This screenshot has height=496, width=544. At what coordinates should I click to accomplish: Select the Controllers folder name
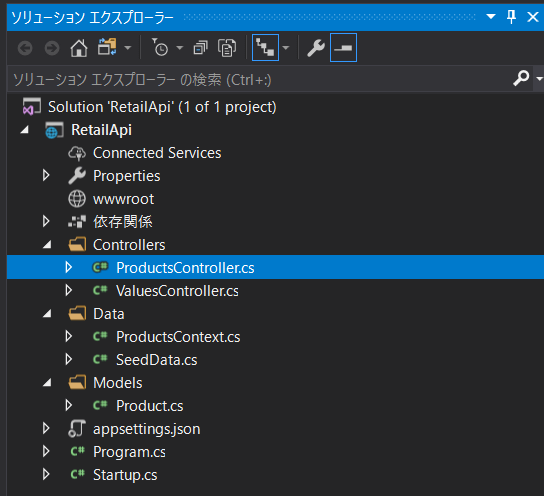[x=129, y=245]
